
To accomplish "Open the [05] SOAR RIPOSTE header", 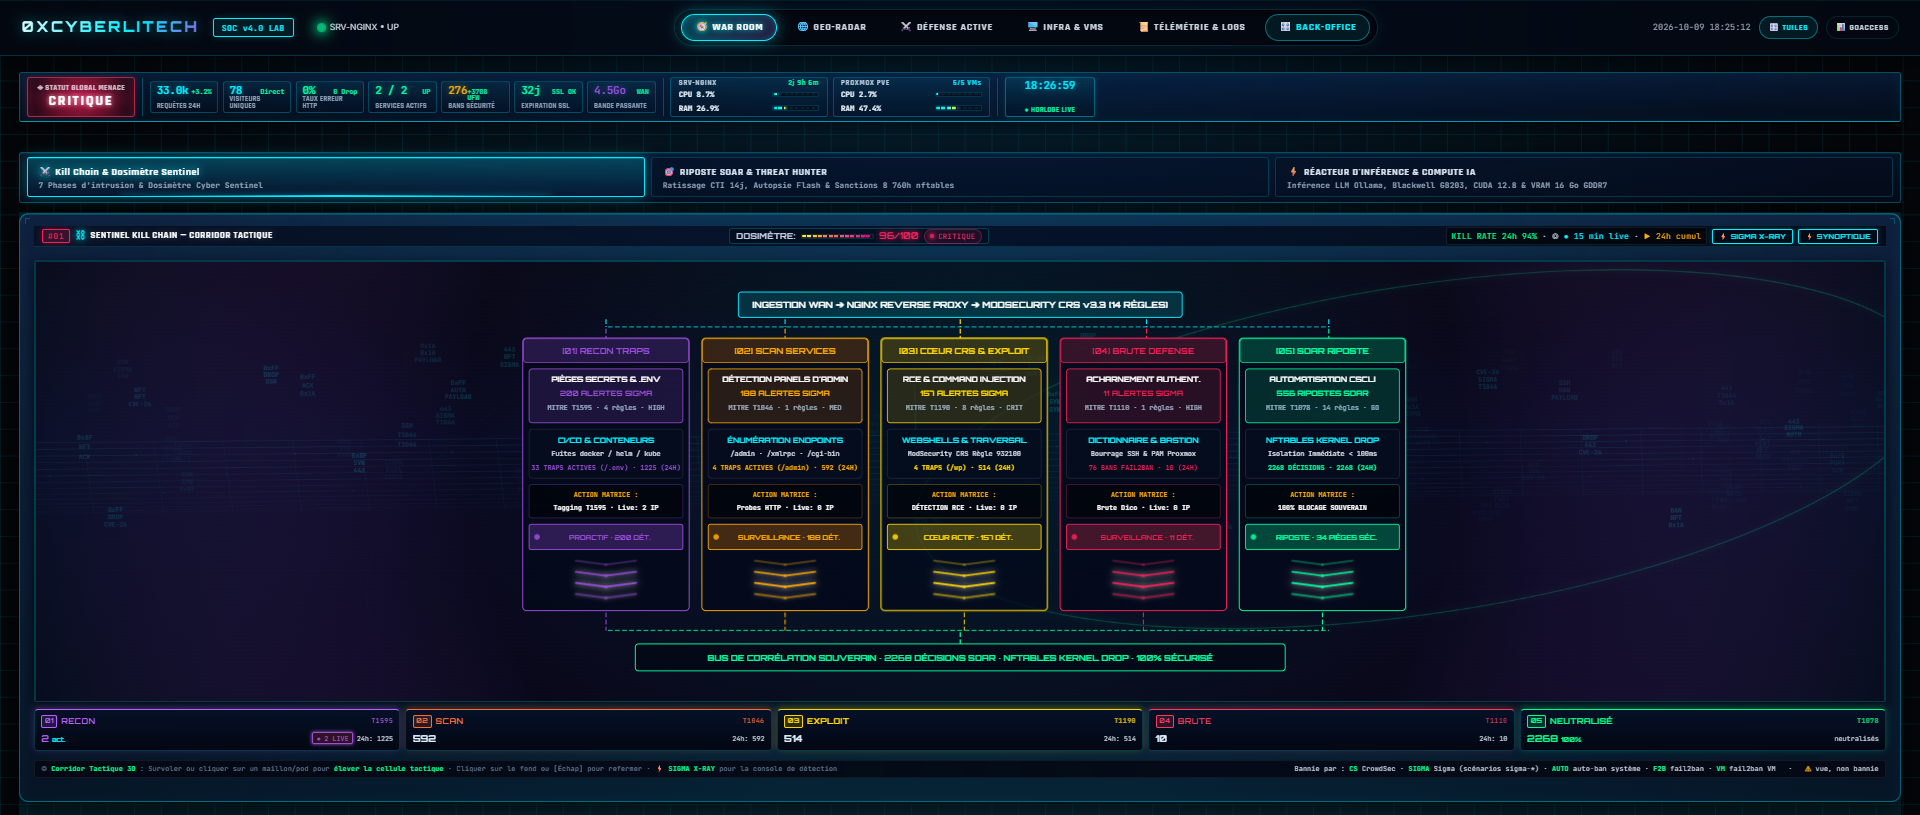I will pyautogui.click(x=1322, y=351).
